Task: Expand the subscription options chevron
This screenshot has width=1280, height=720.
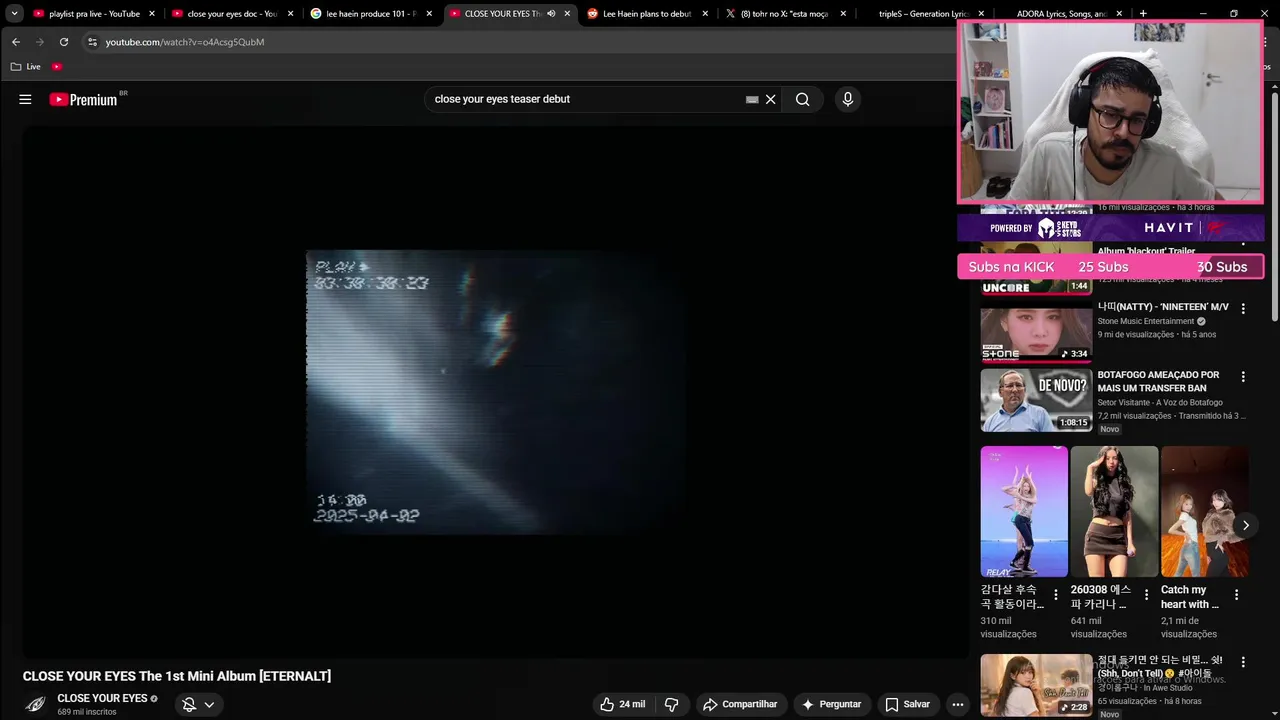Action: coord(209,704)
